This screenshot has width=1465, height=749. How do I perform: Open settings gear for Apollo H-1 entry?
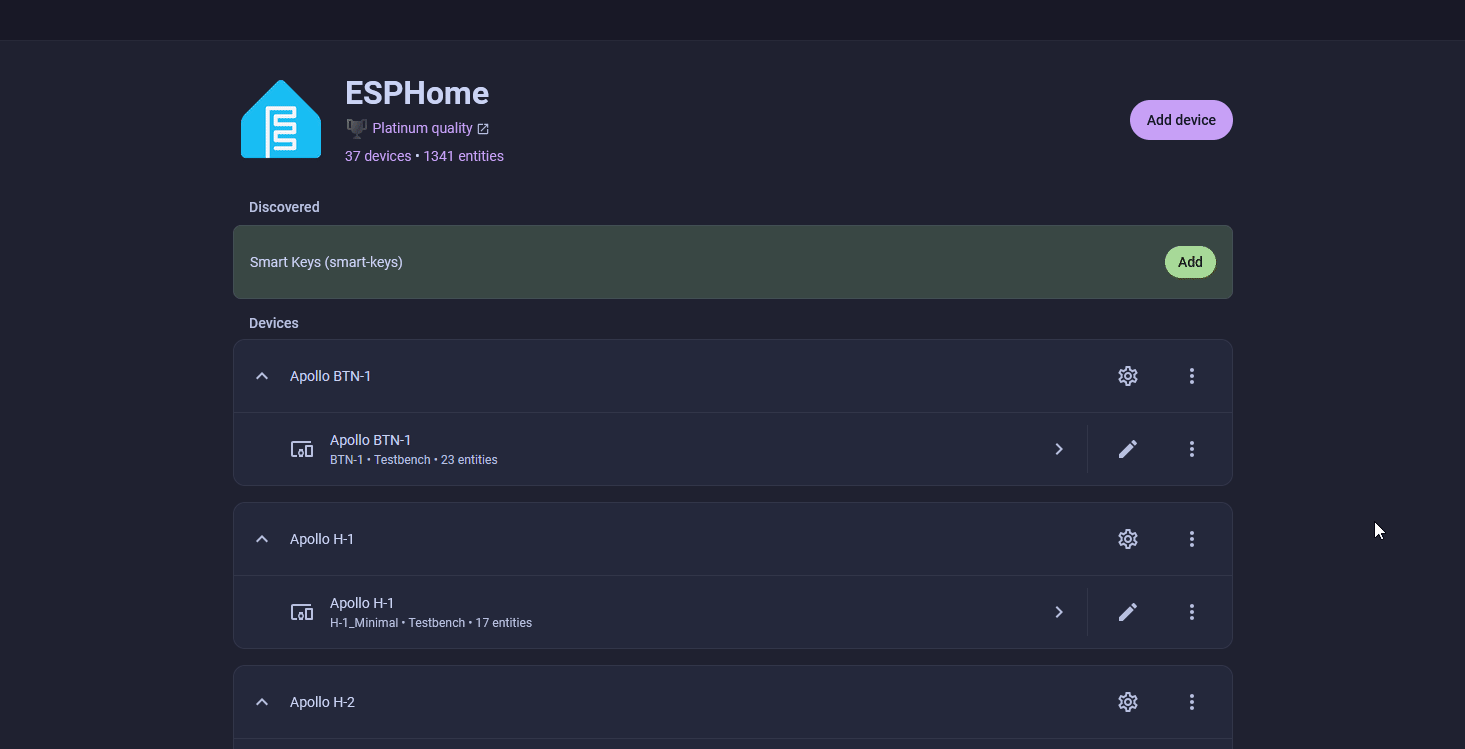pyautogui.click(x=1128, y=539)
